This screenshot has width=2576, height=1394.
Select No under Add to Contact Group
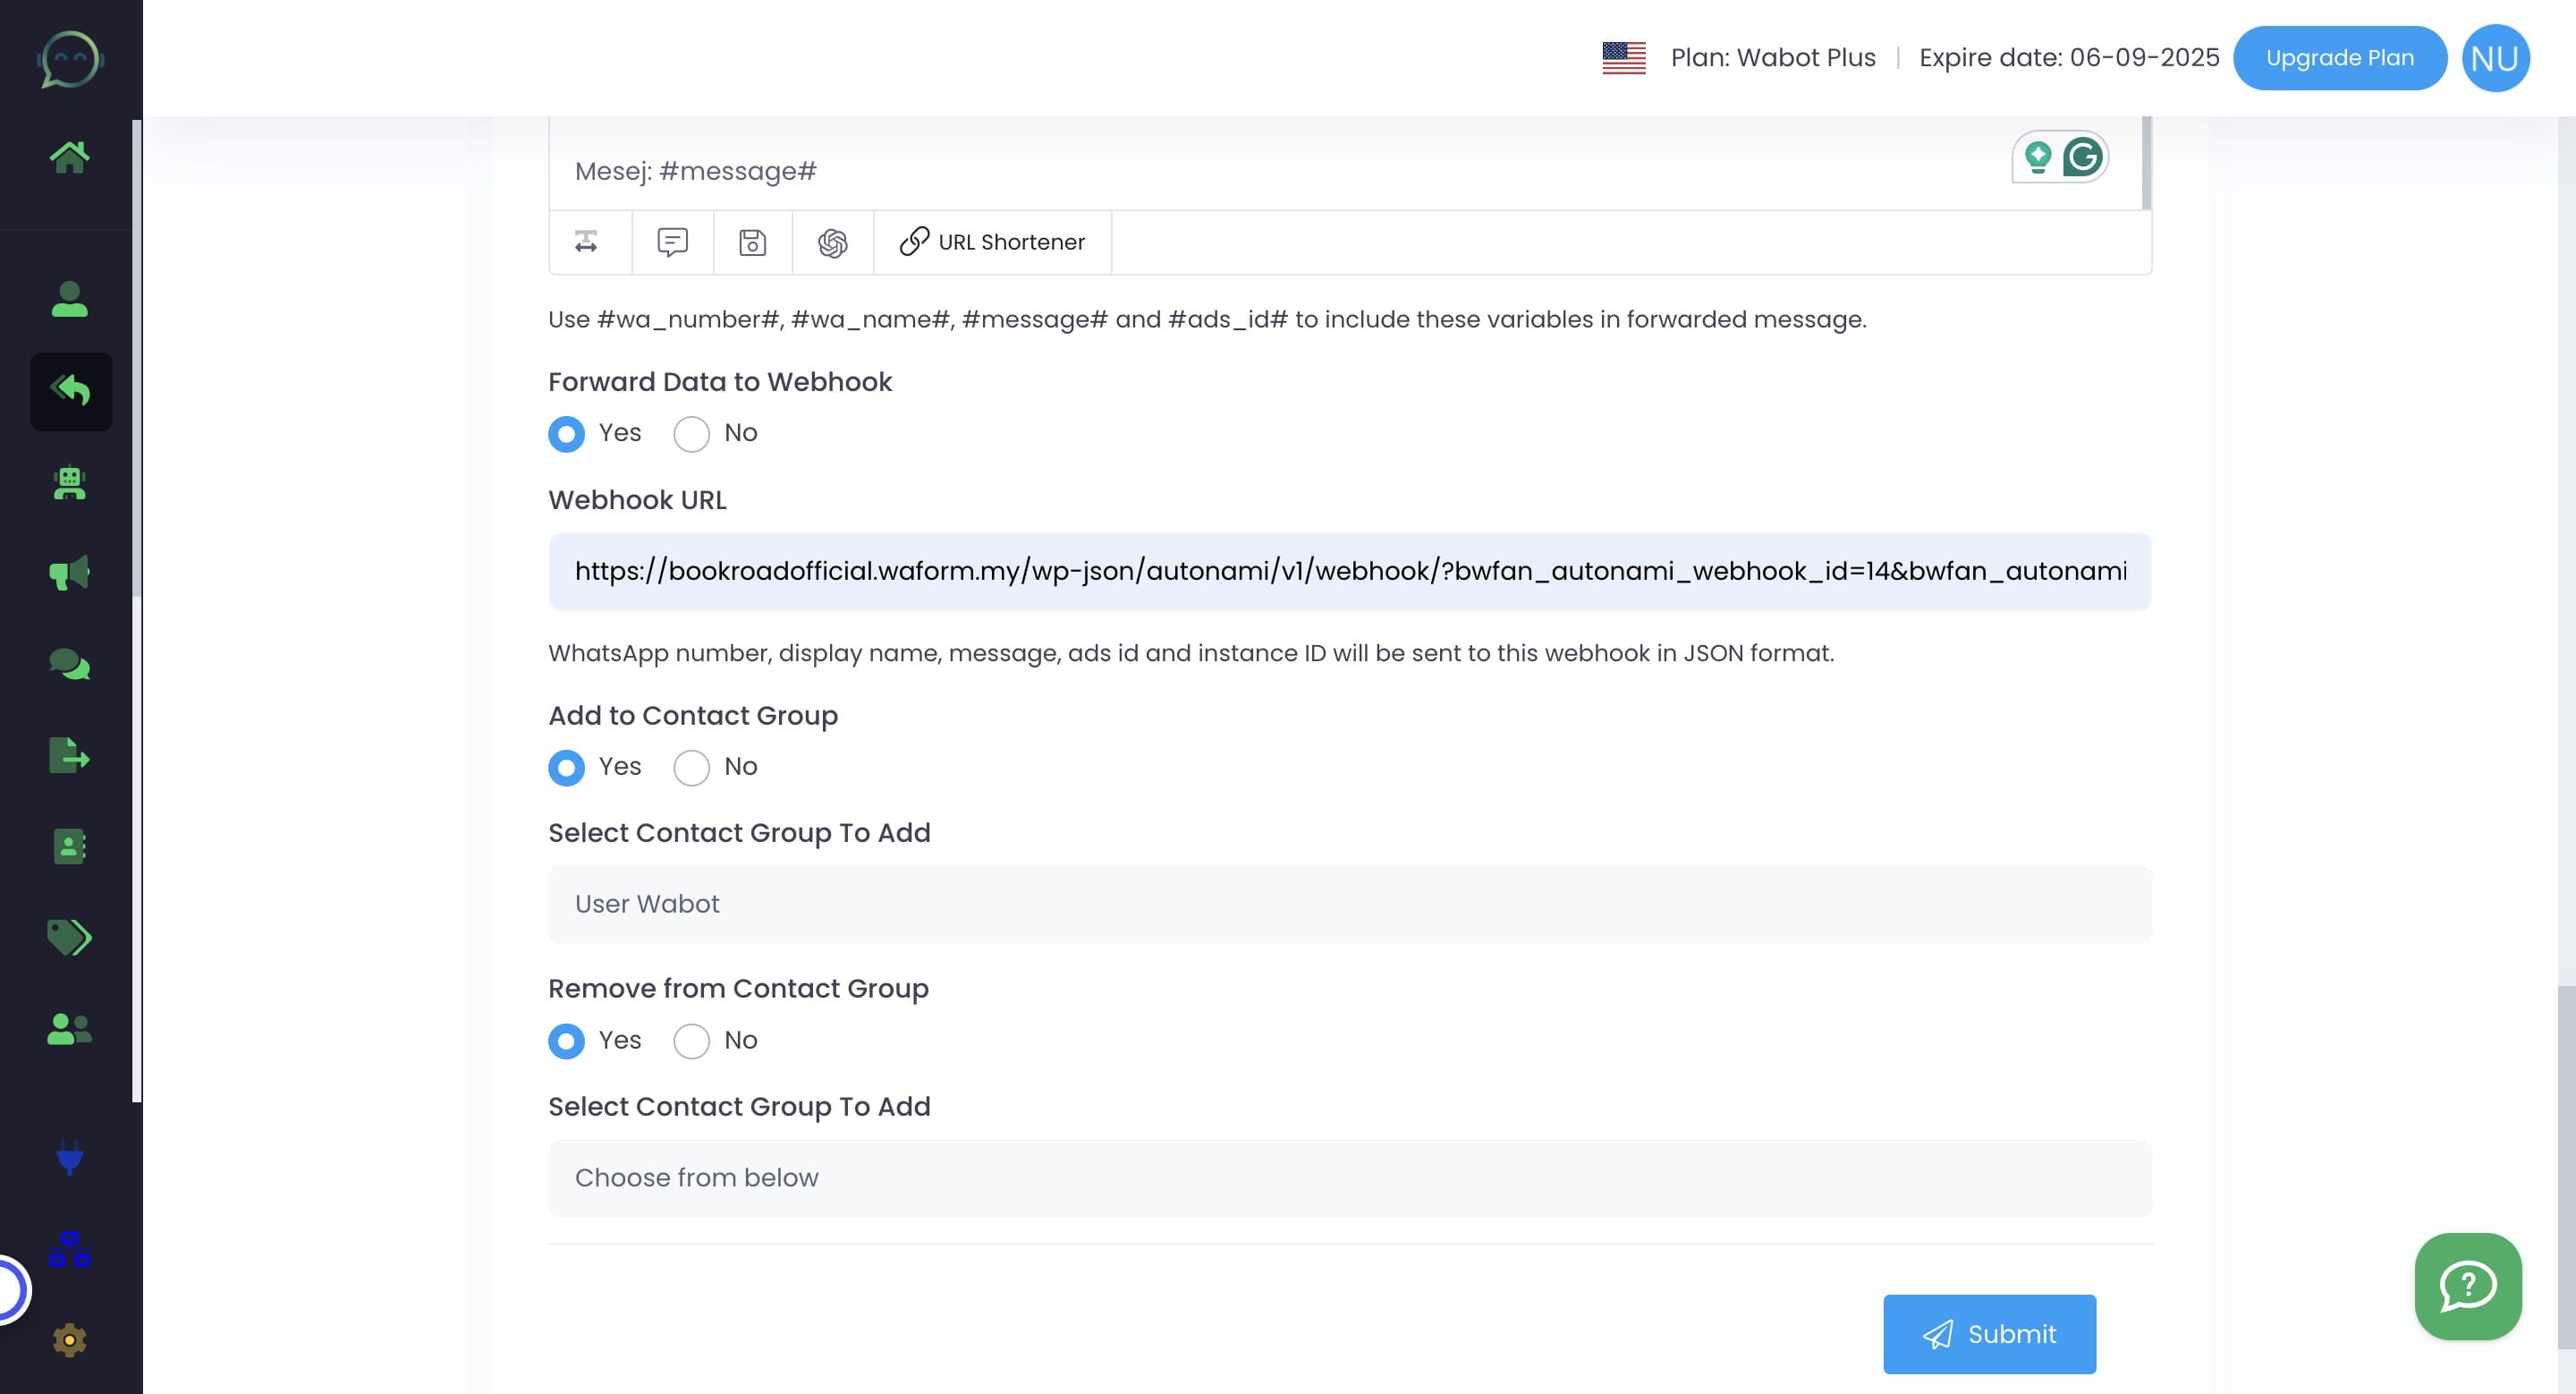[x=691, y=768]
